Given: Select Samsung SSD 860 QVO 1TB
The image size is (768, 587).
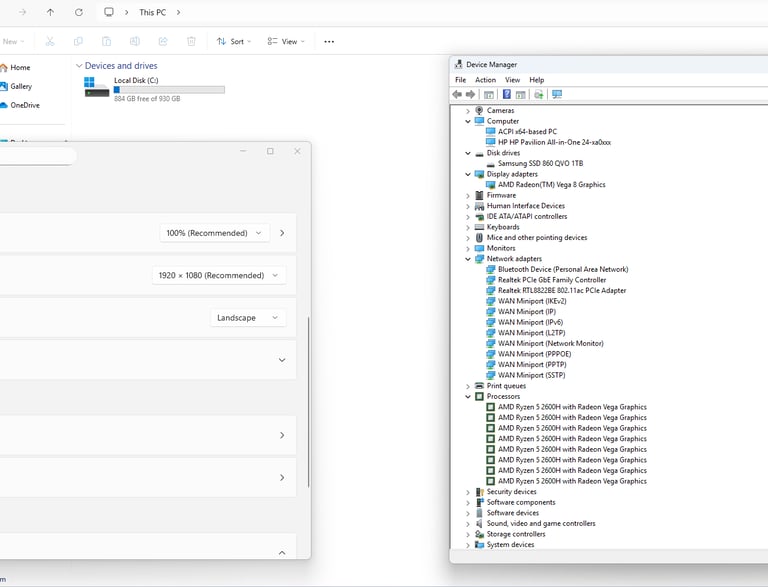Looking at the screenshot, I should point(540,164).
